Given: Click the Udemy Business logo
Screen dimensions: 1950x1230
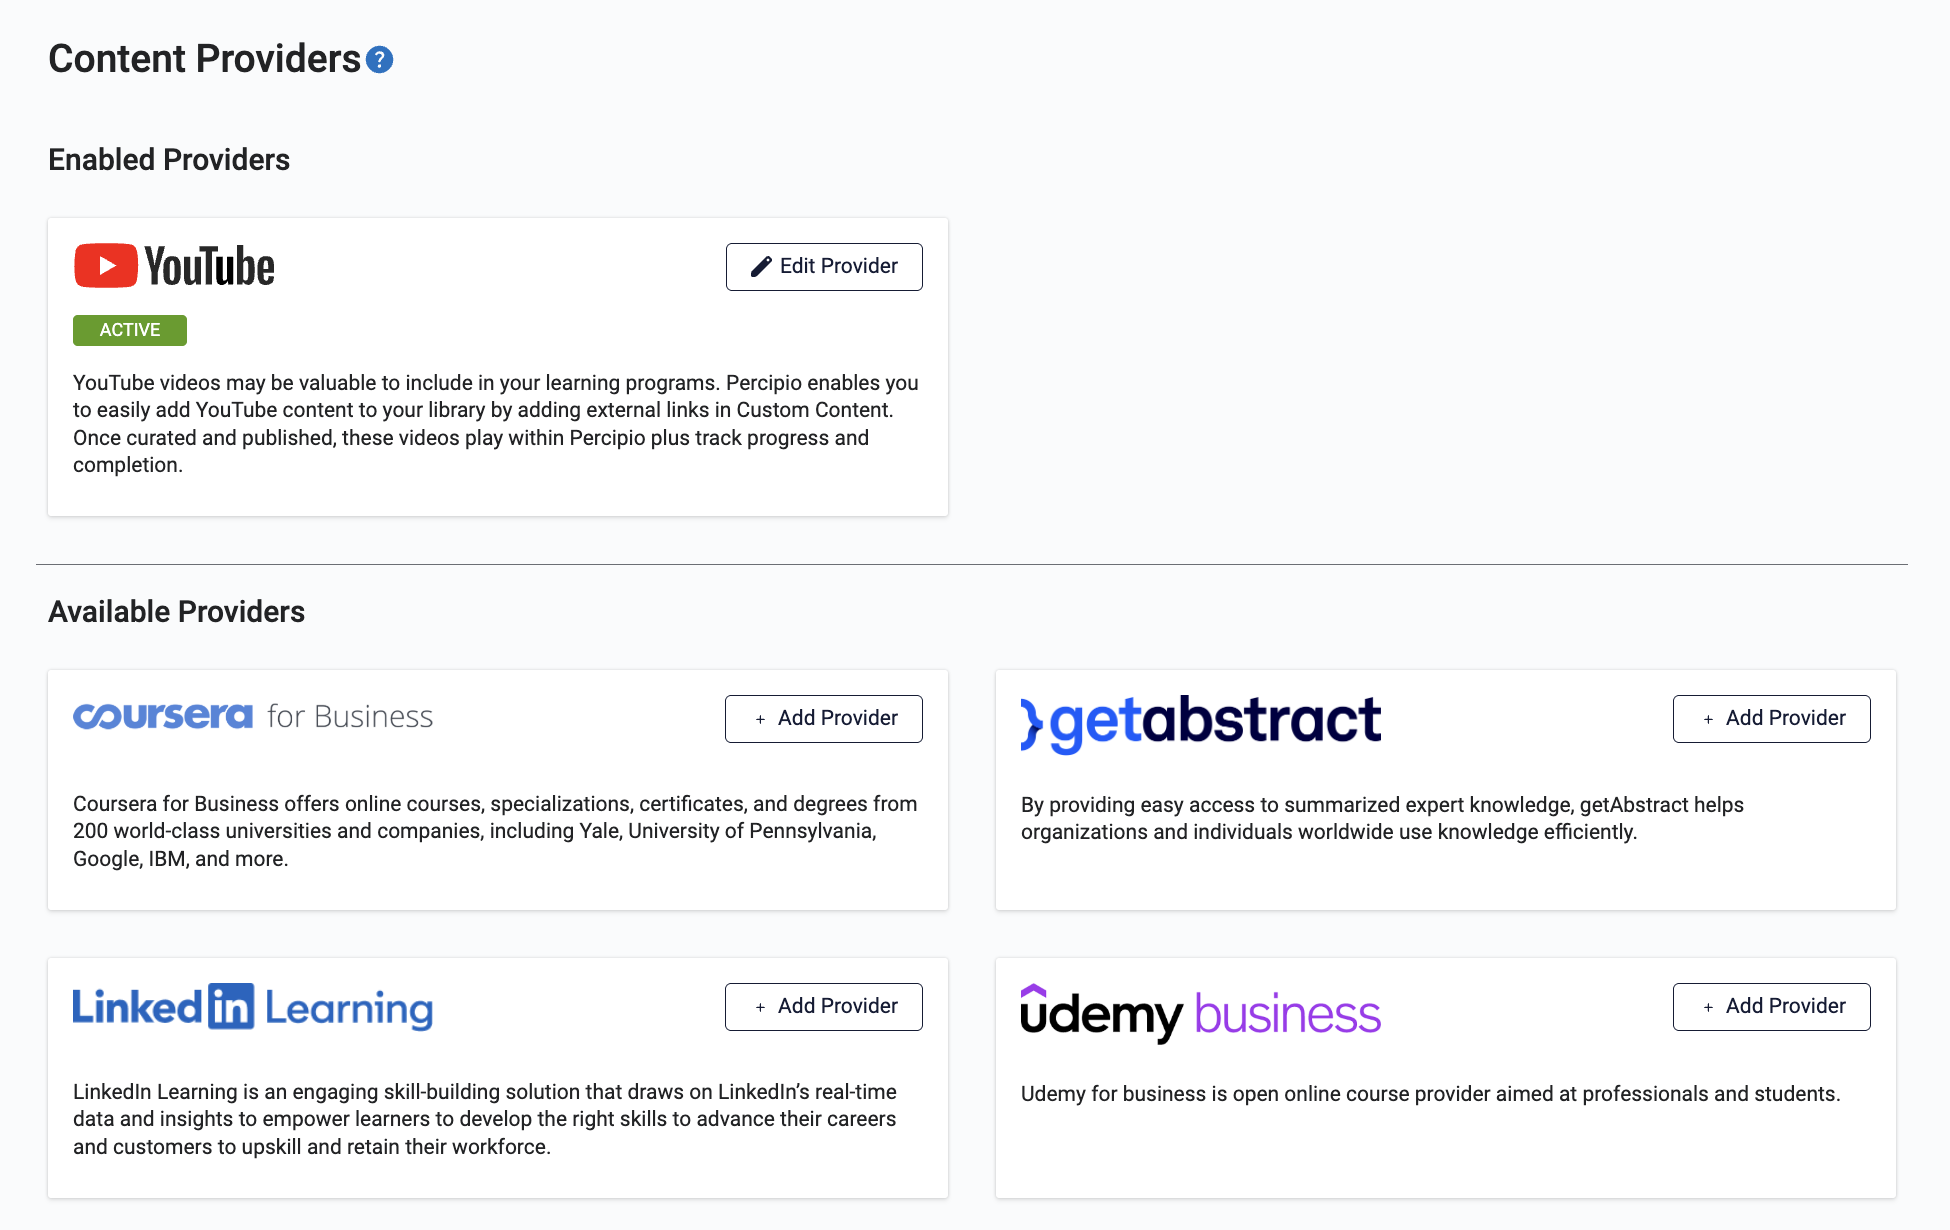Looking at the screenshot, I should (1200, 1012).
